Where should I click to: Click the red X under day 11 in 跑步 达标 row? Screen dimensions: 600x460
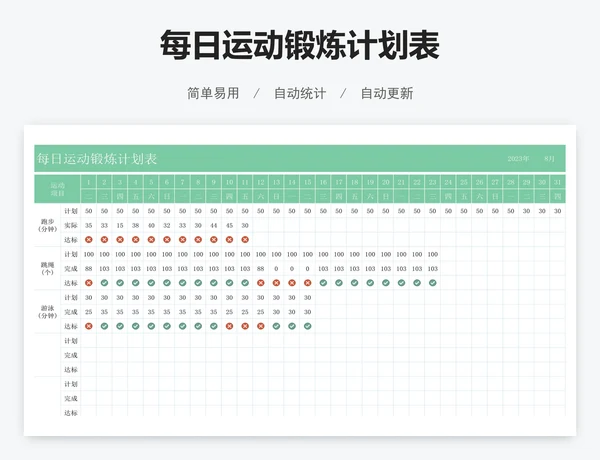pyautogui.click(x=245, y=240)
